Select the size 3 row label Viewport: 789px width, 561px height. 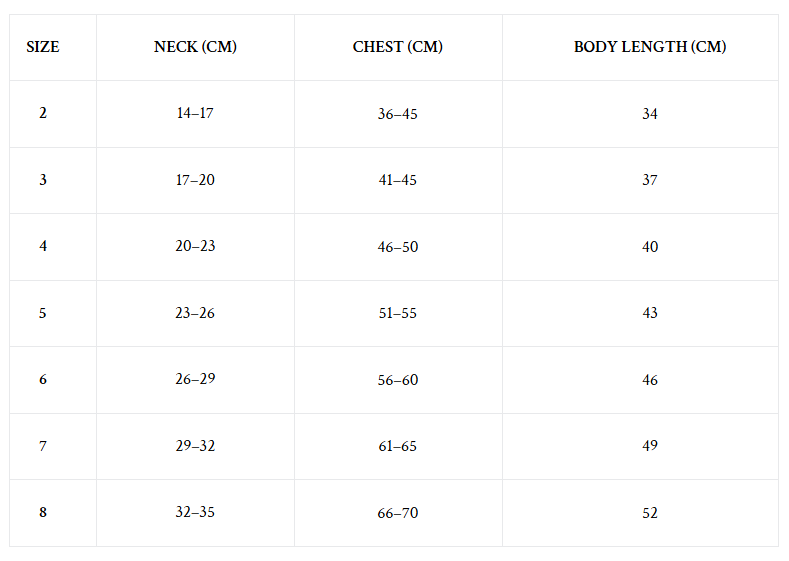point(43,180)
